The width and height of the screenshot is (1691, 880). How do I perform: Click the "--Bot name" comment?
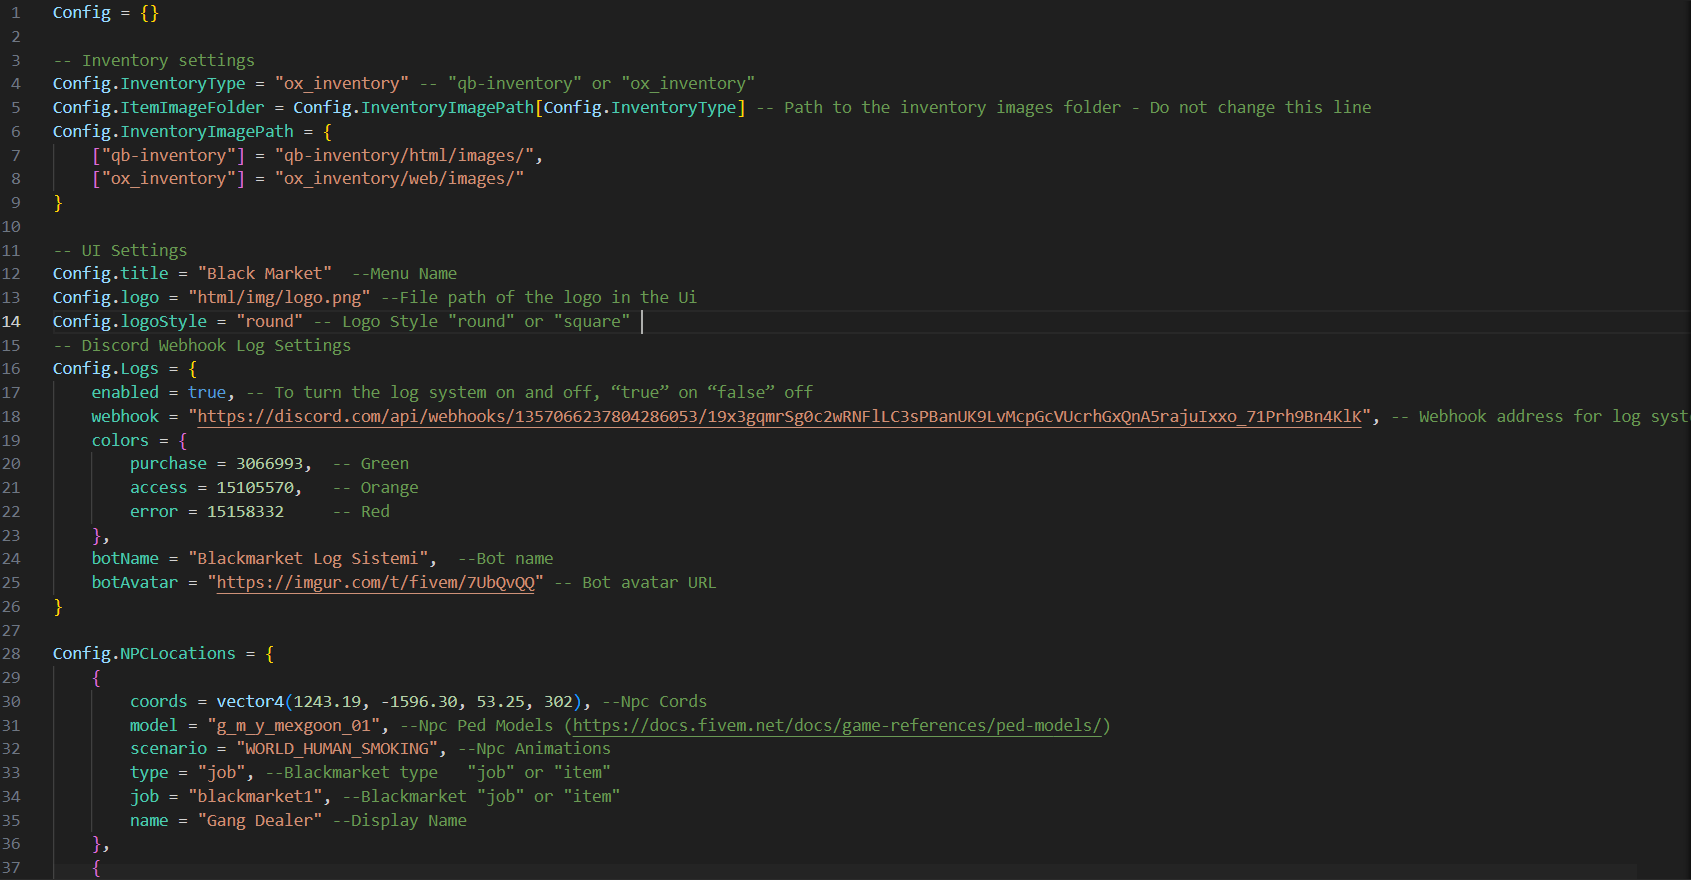coord(505,558)
